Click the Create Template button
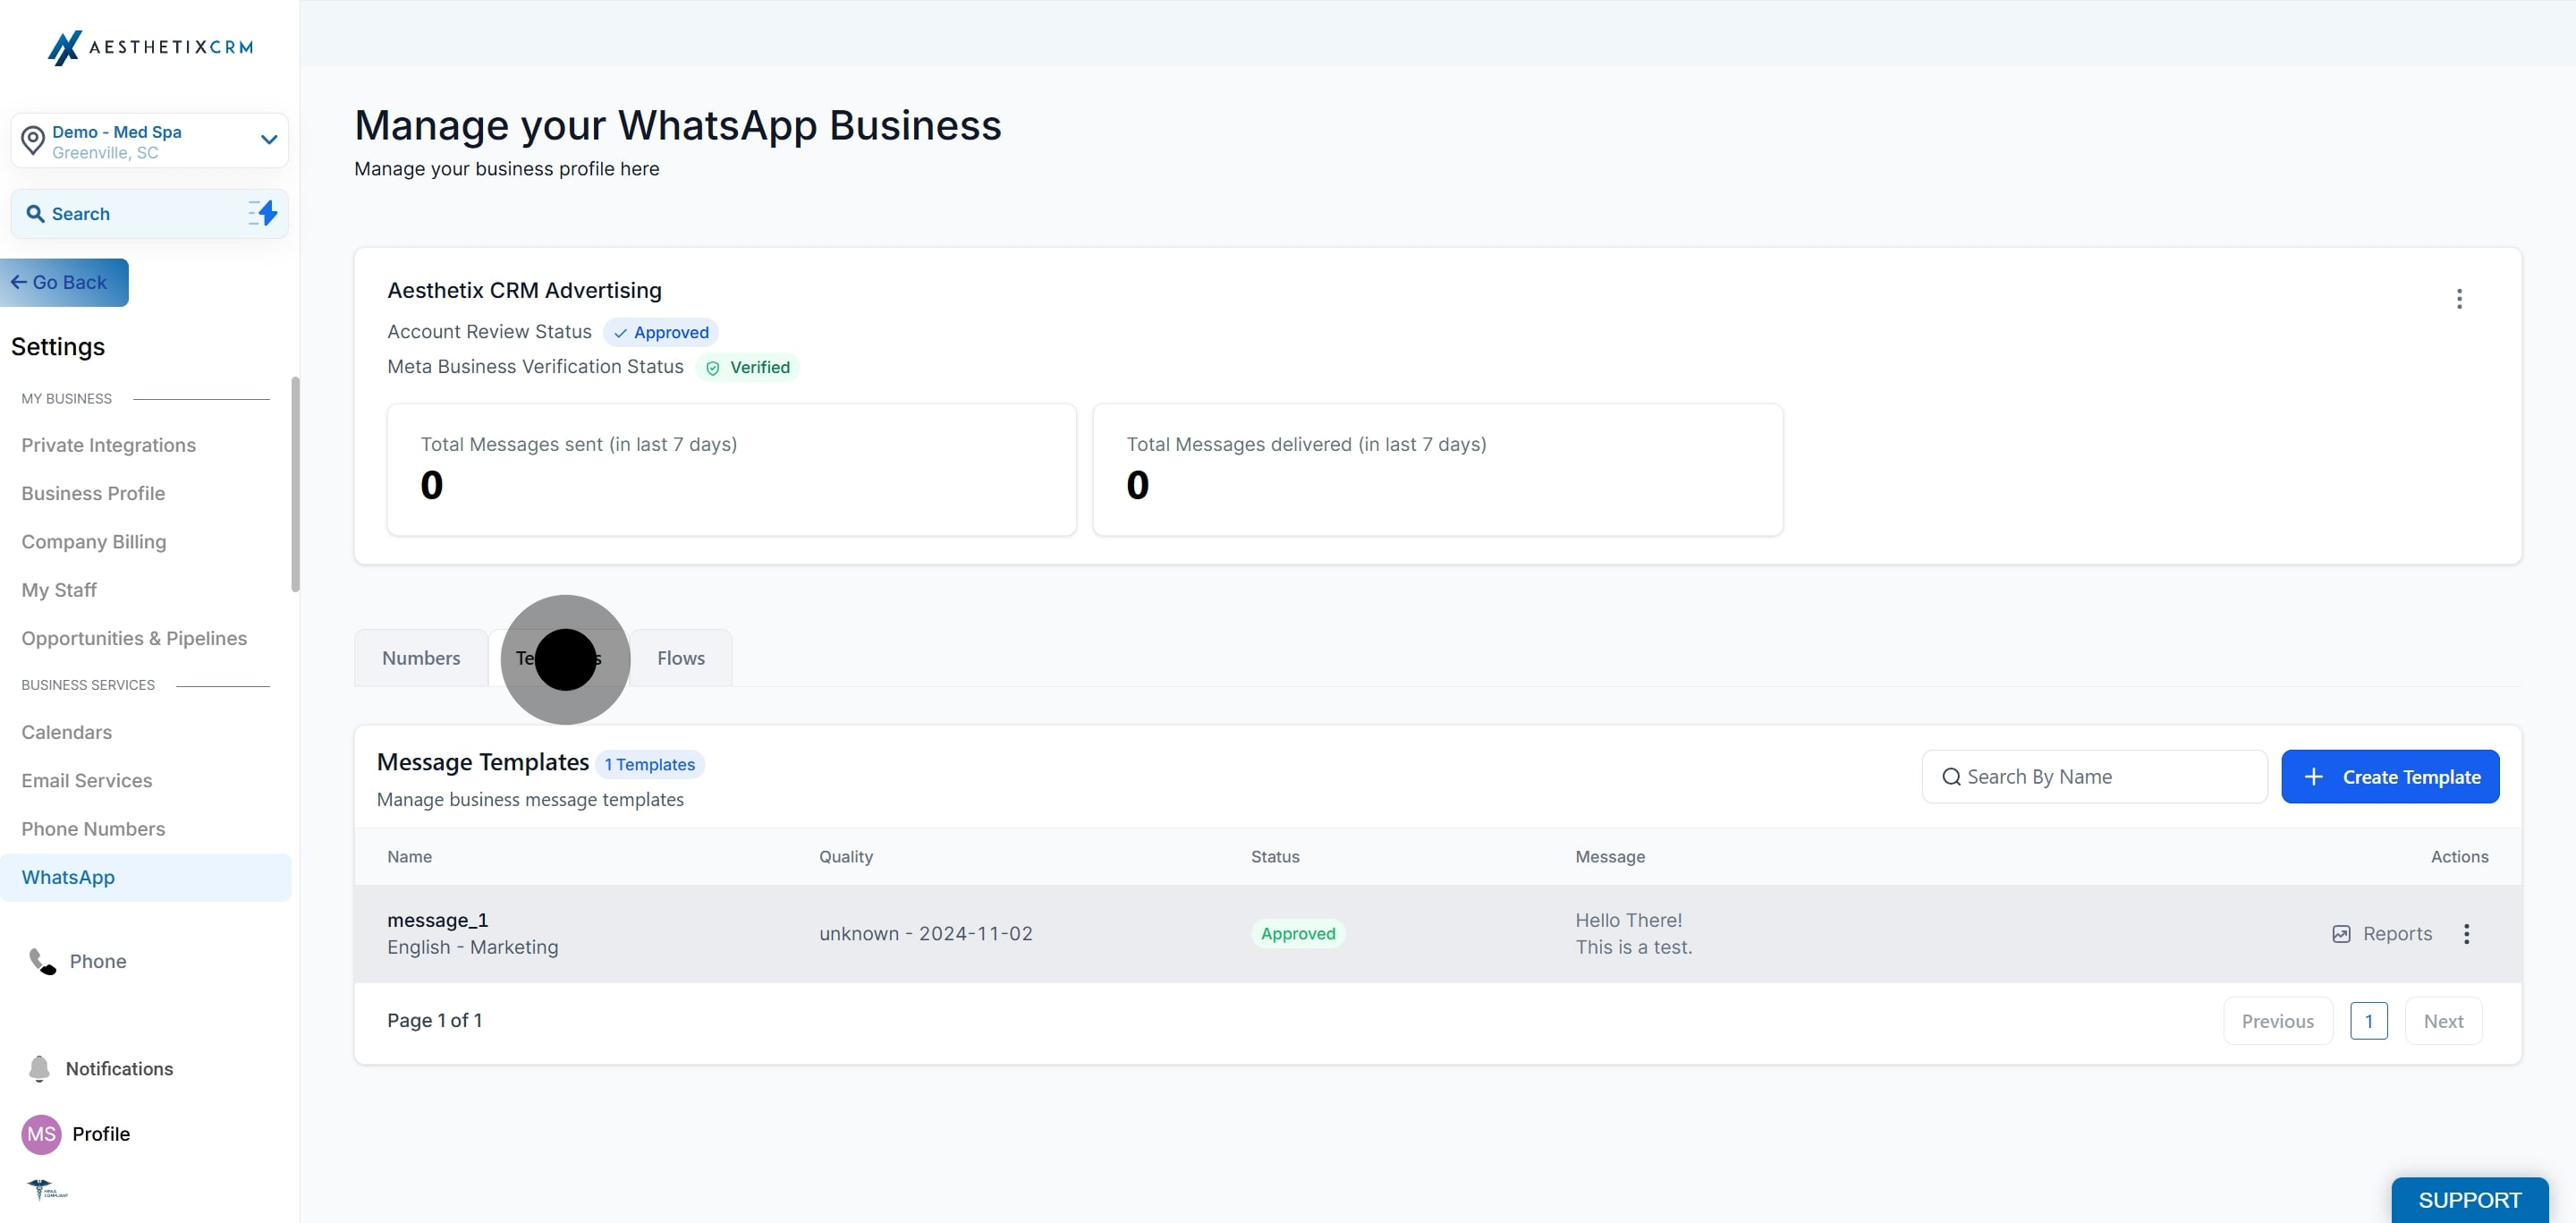This screenshot has width=2576, height=1223. (2390, 776)
